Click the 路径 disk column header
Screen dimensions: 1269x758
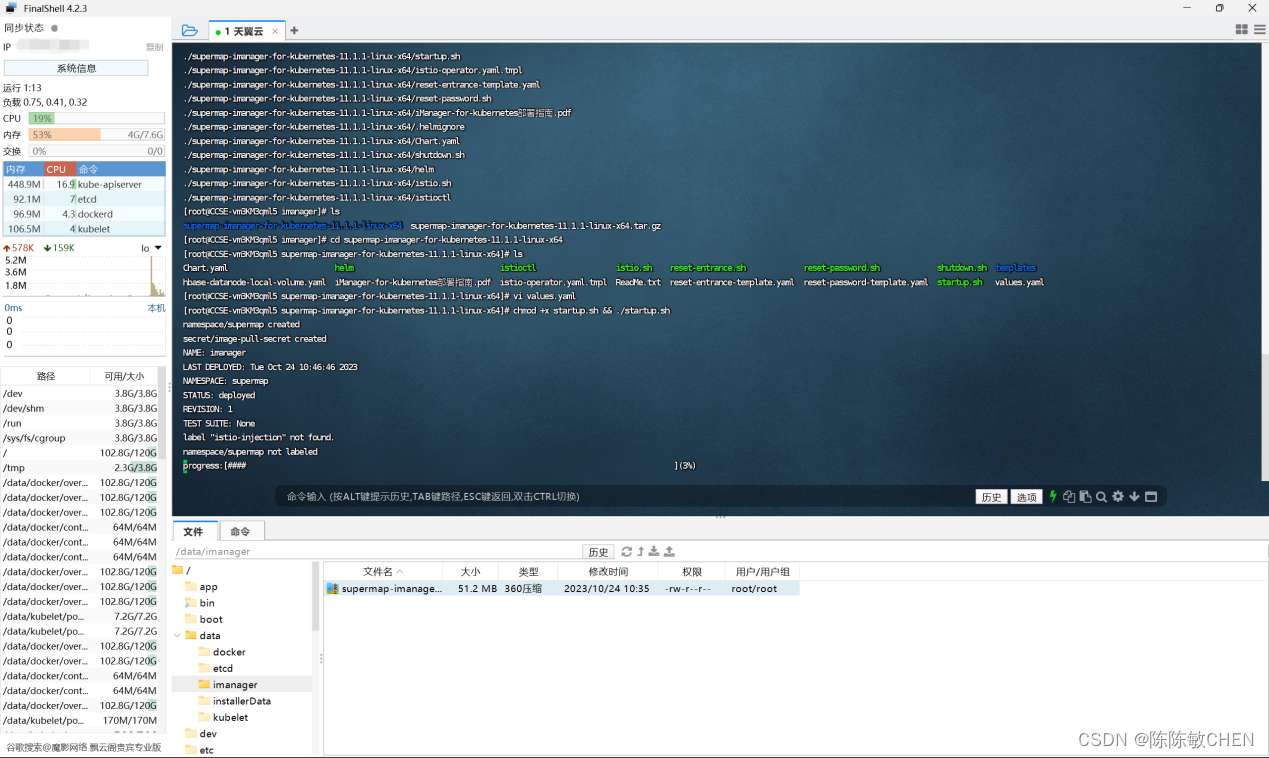tap(46, 376)
